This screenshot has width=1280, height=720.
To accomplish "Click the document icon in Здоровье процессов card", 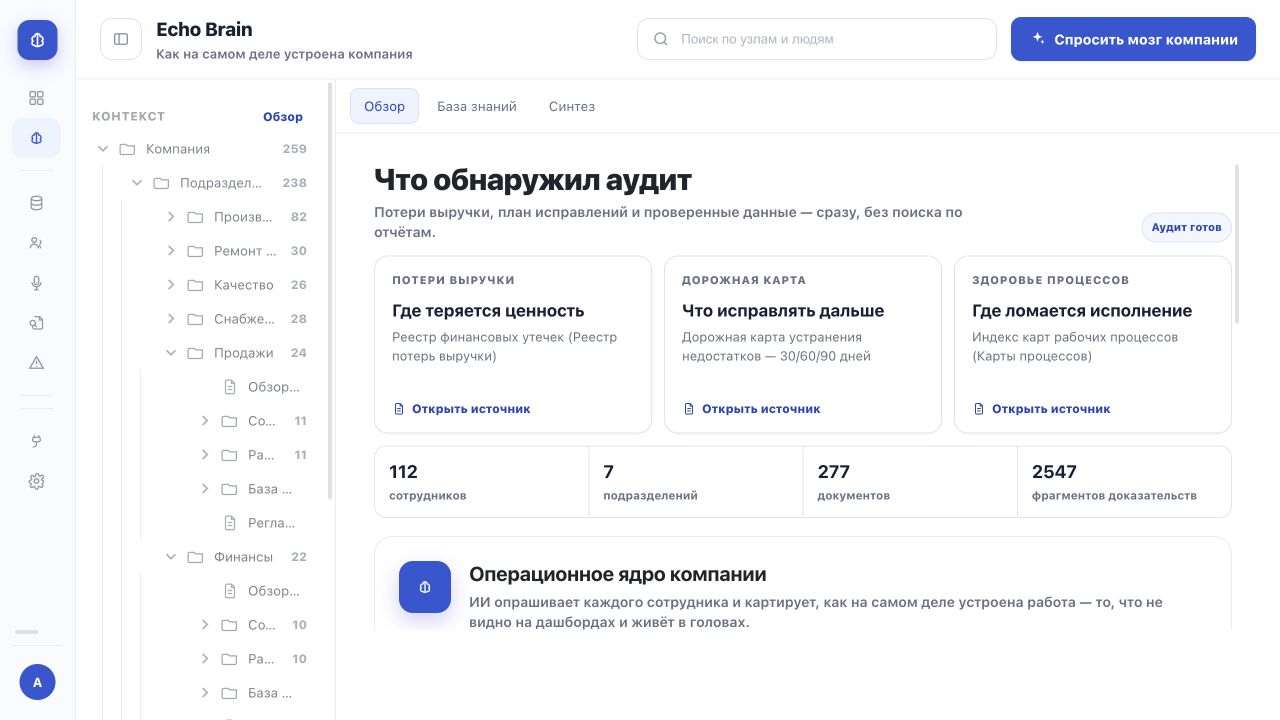I will pyautogui.click(x=979, y=409).
